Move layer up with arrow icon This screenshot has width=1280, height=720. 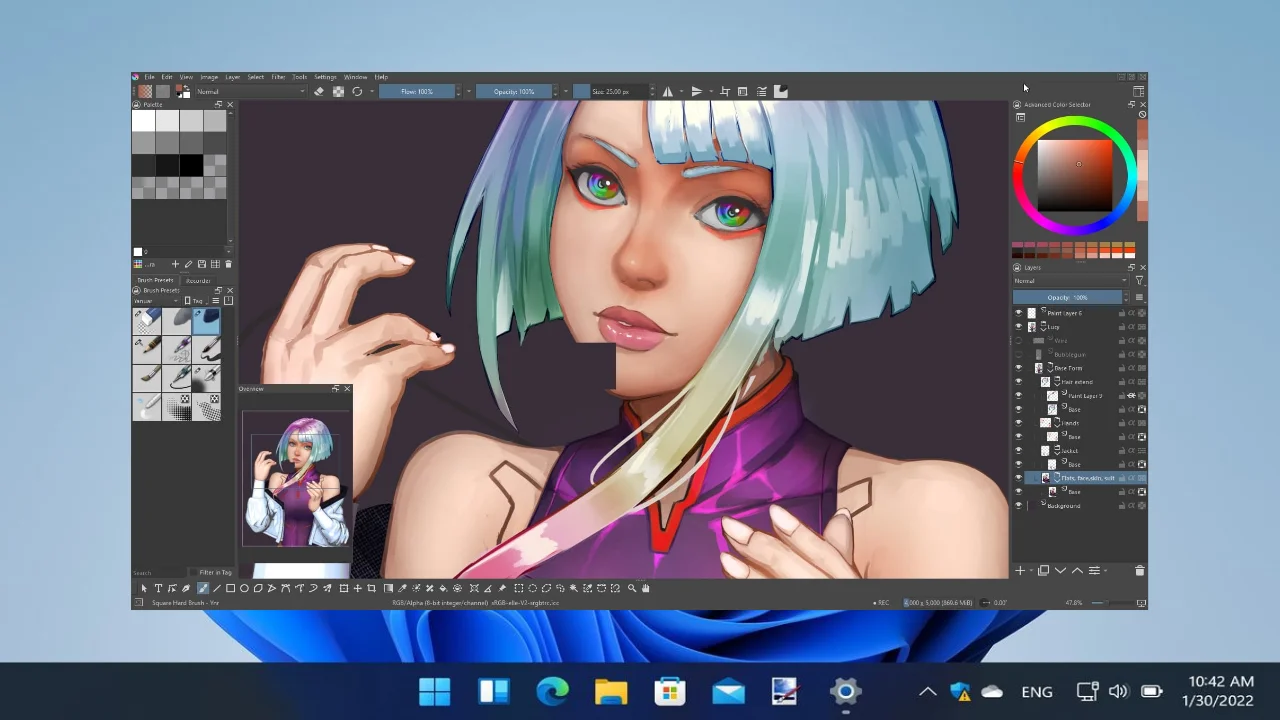1077,570
